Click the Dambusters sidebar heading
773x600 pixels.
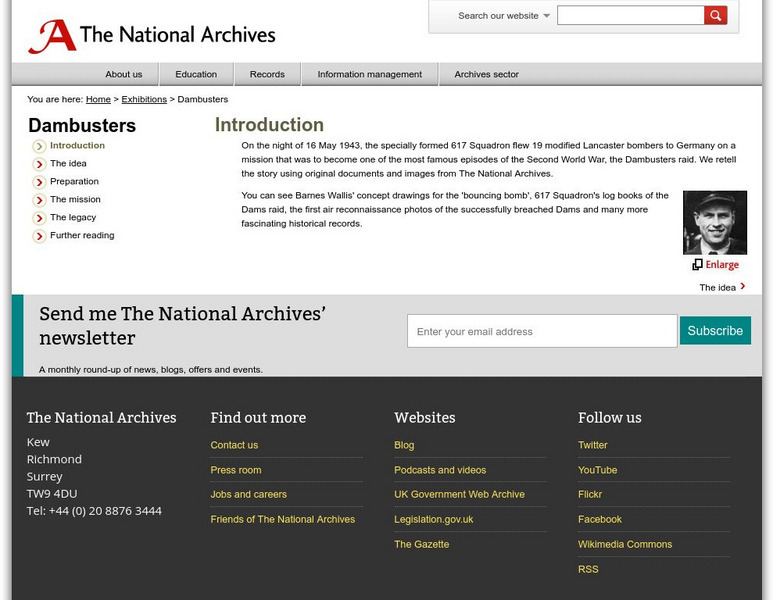point(82,126)
